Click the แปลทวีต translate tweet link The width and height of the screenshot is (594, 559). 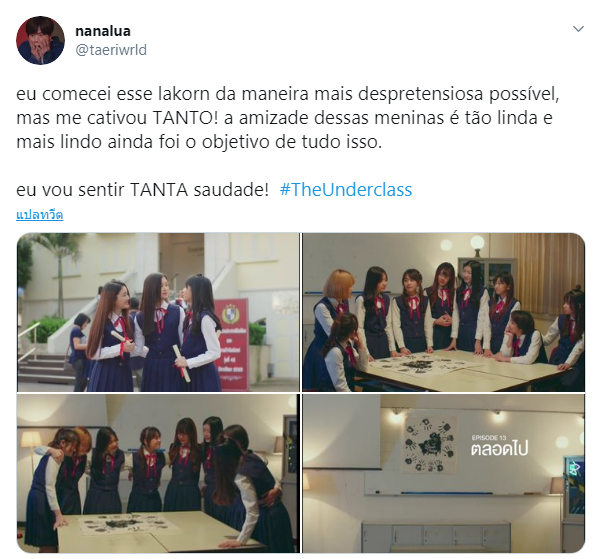pos(39,215)
